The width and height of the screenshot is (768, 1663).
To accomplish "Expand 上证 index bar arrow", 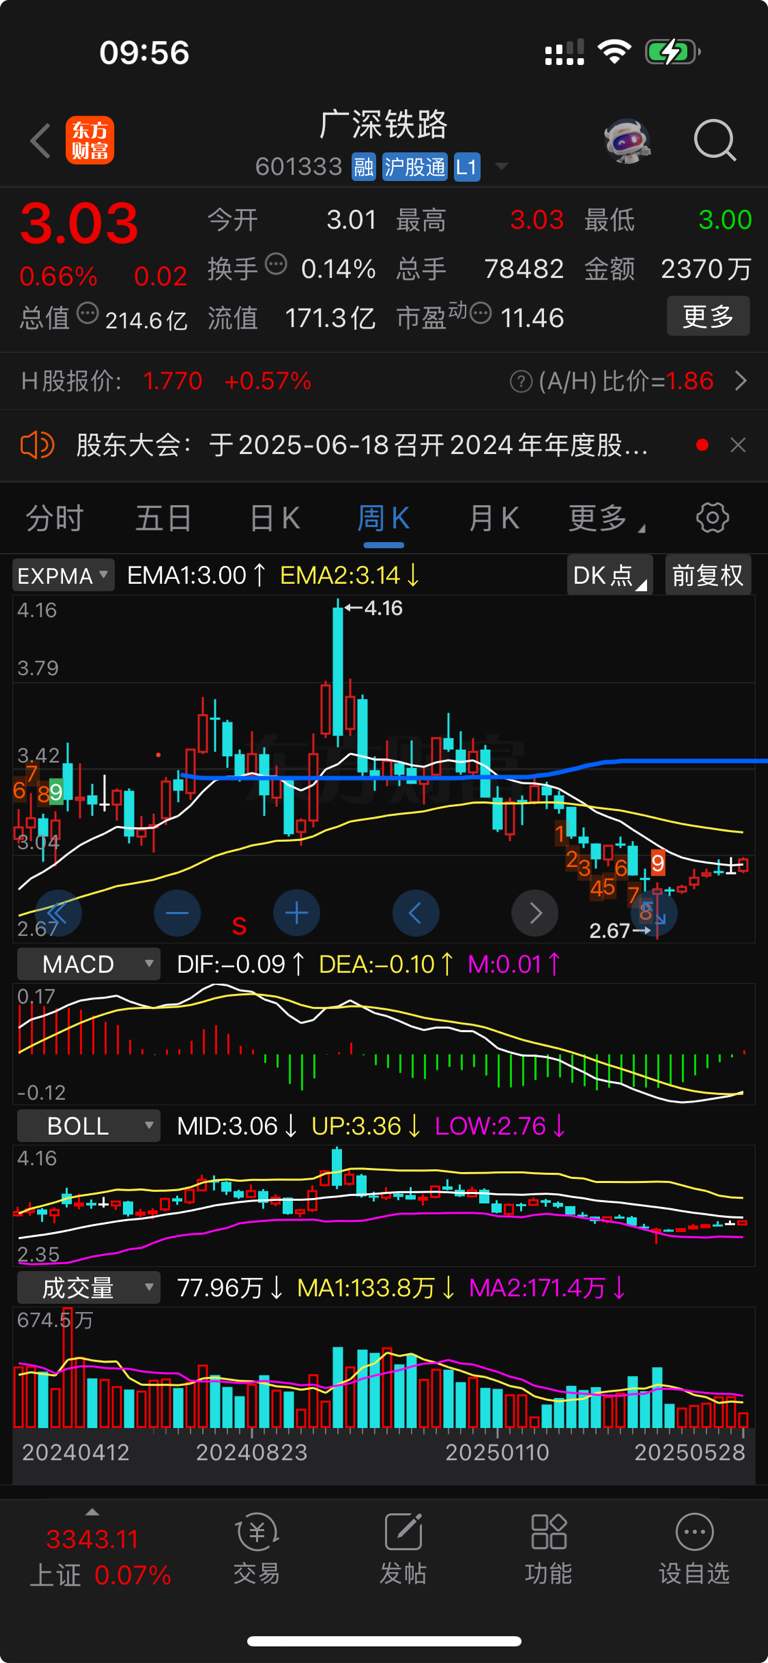I will click(x=92, y=1512).
